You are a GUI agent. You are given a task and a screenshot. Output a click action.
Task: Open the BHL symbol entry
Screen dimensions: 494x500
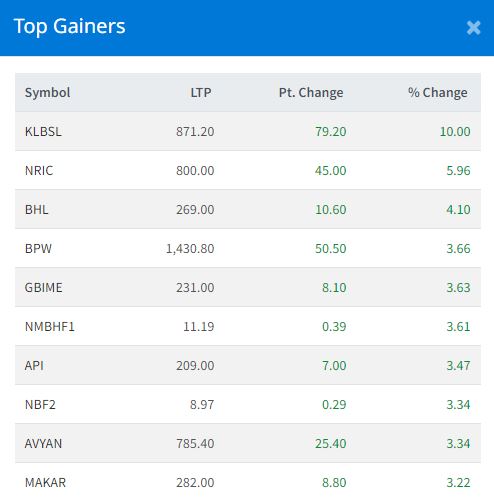37,210
